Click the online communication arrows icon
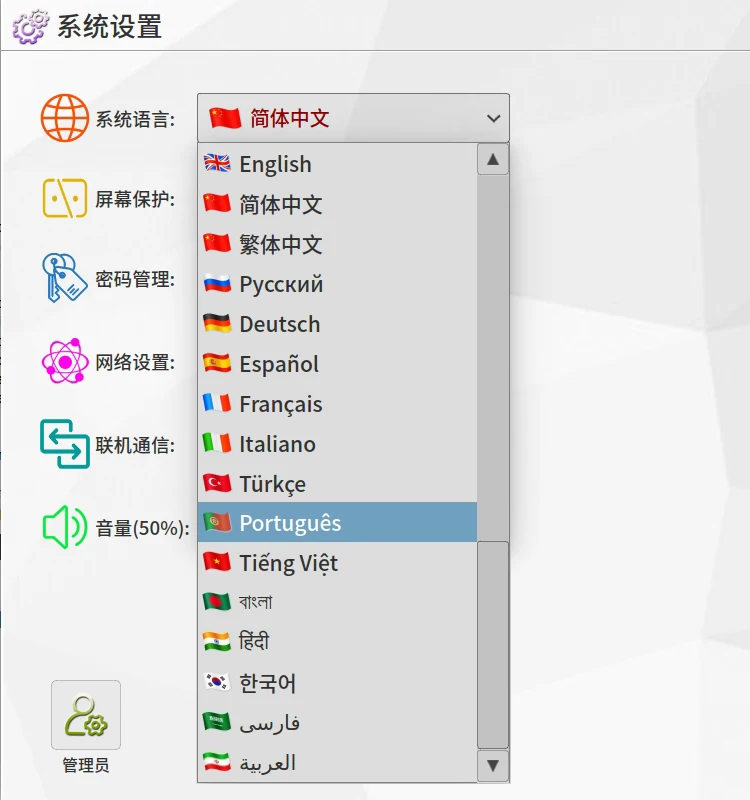The height and width of the screenshot is (800, 750). tap(65, 444)
